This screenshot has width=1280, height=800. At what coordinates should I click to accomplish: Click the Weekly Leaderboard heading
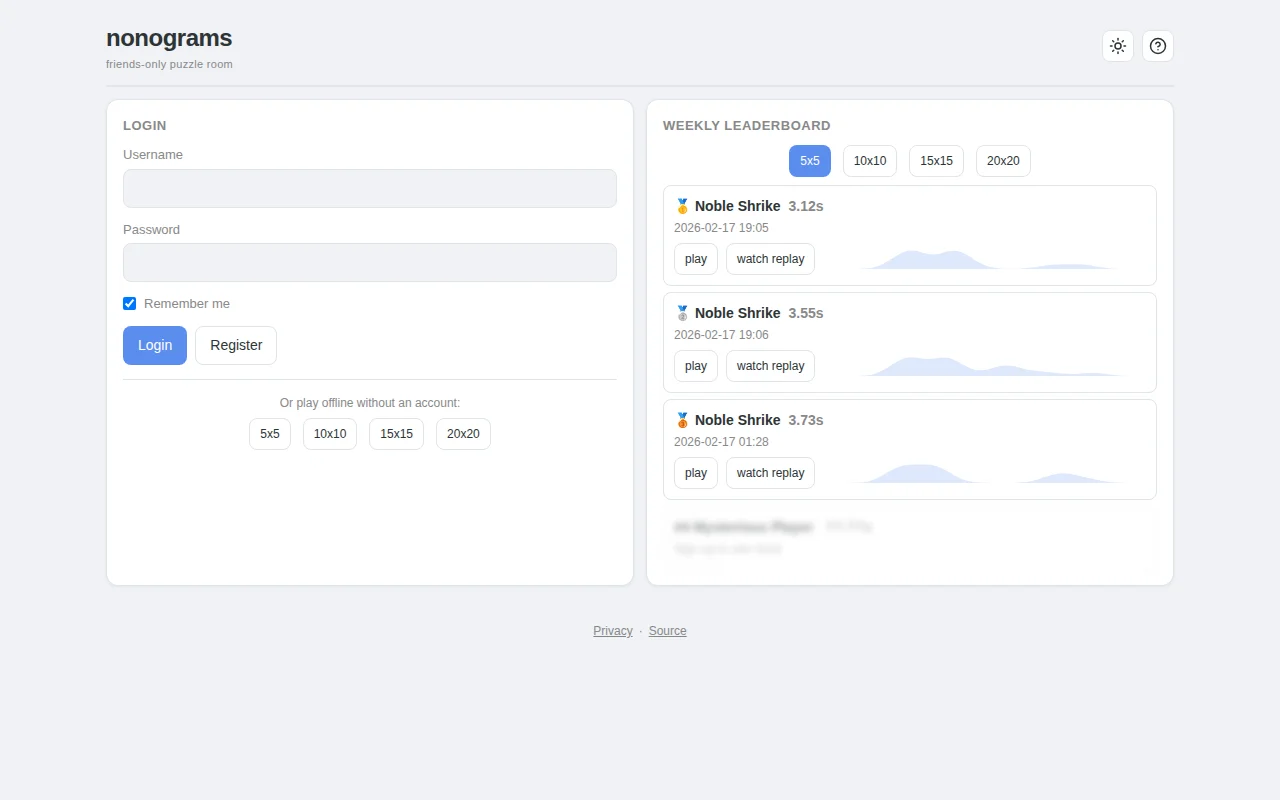click(x=747, y=126)
